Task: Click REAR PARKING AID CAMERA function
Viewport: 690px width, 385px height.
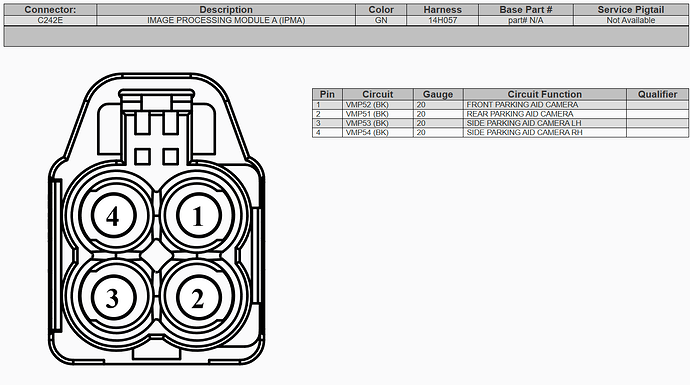Action: (x=520, y=114)
